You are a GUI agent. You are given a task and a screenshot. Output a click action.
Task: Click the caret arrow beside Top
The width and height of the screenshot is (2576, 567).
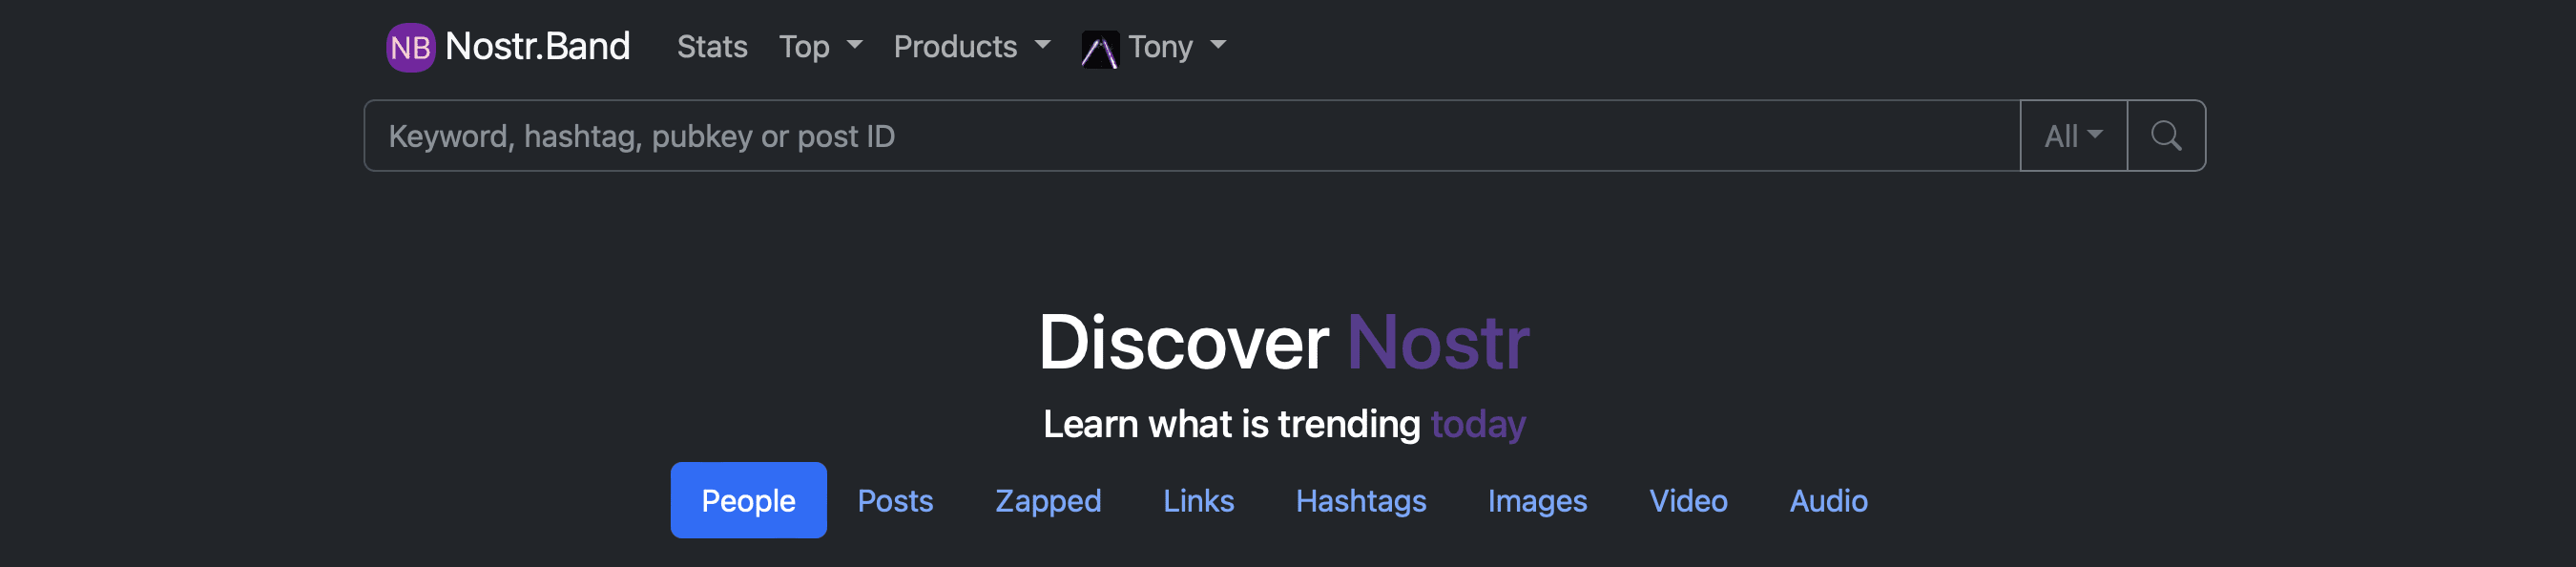(854, 45)
